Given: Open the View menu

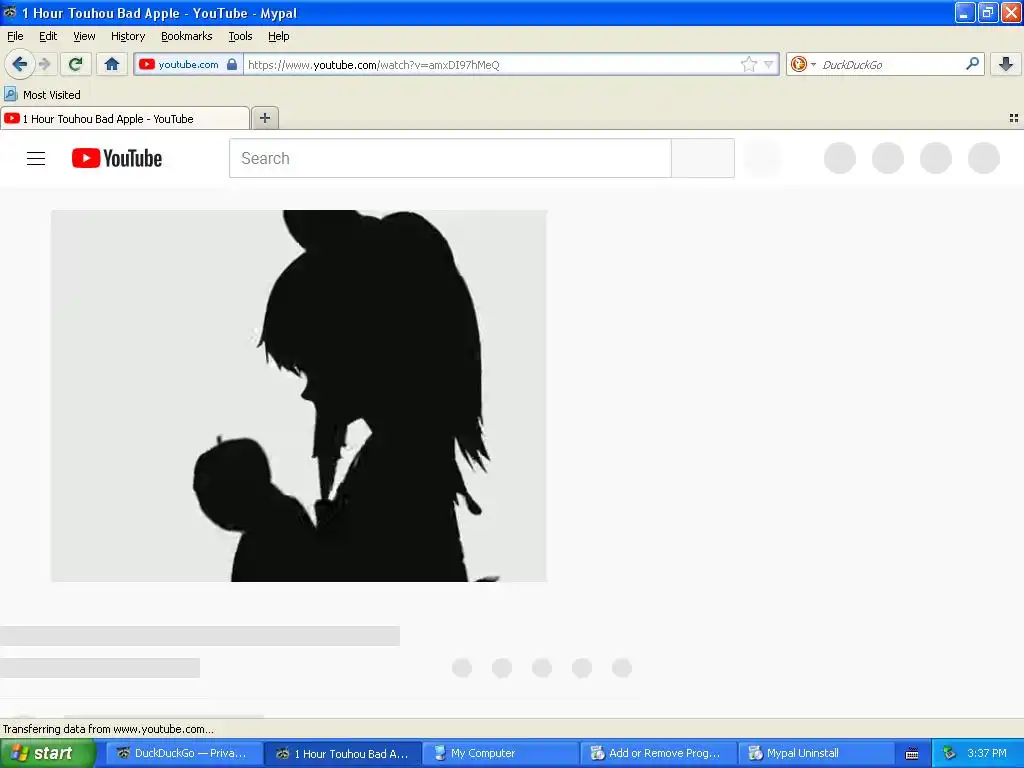Looking at the screenshot, I should (84, 36).
